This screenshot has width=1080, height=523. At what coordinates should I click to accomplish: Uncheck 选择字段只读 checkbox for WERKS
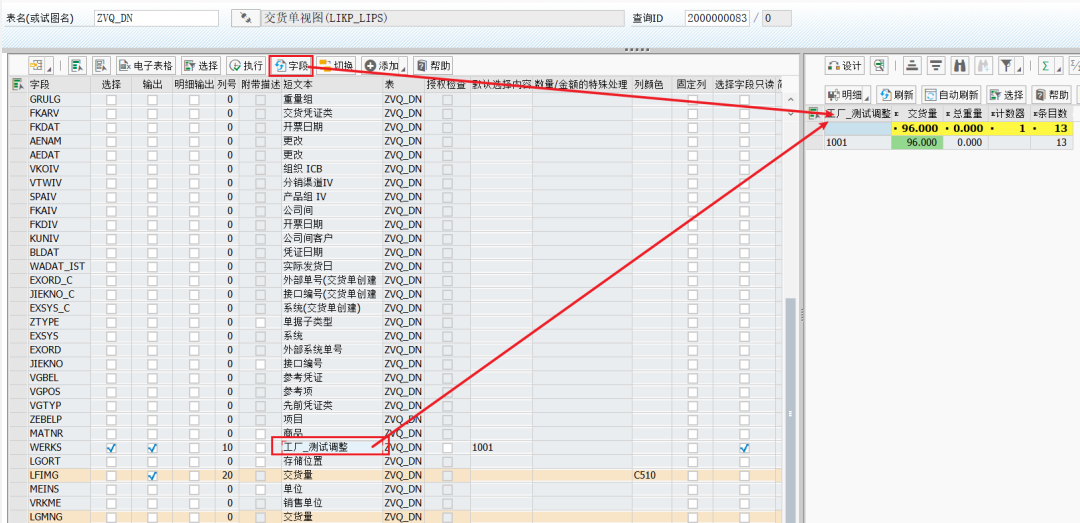coord(745,447)
